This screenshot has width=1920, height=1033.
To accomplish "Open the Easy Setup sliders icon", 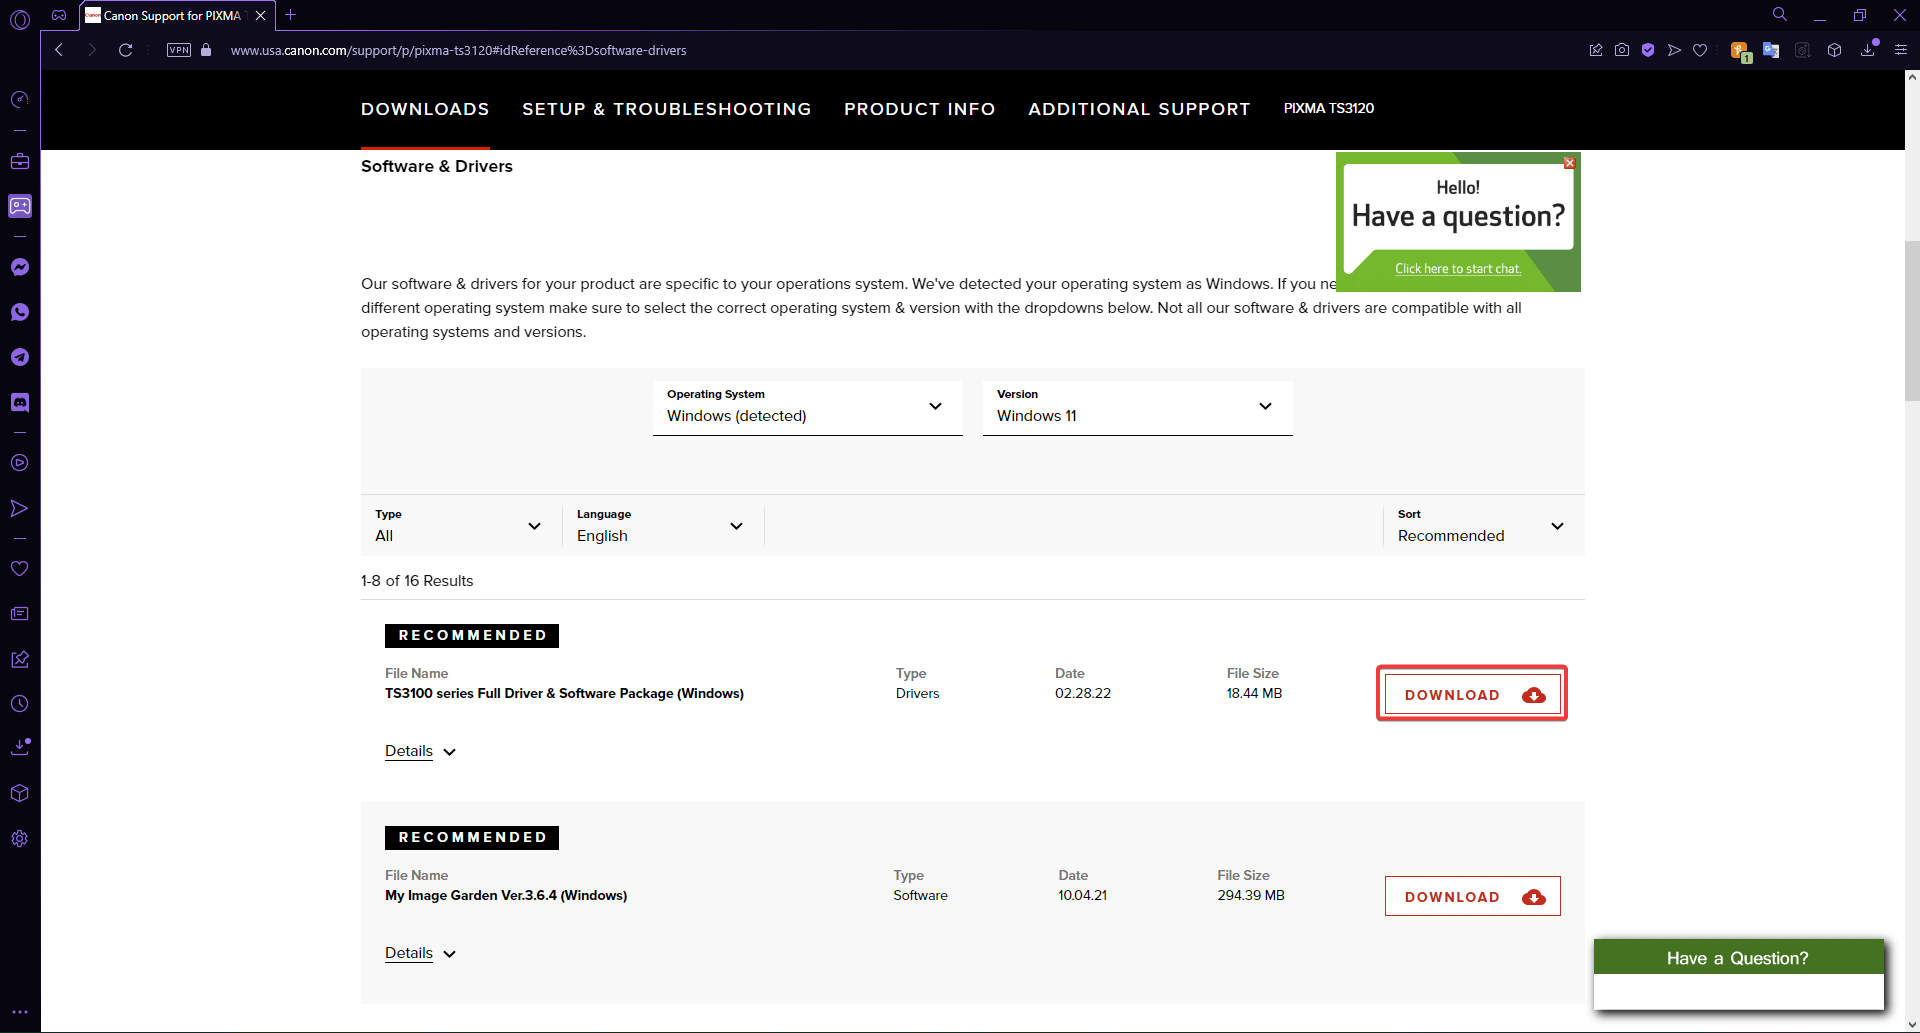I will 1901,50.
